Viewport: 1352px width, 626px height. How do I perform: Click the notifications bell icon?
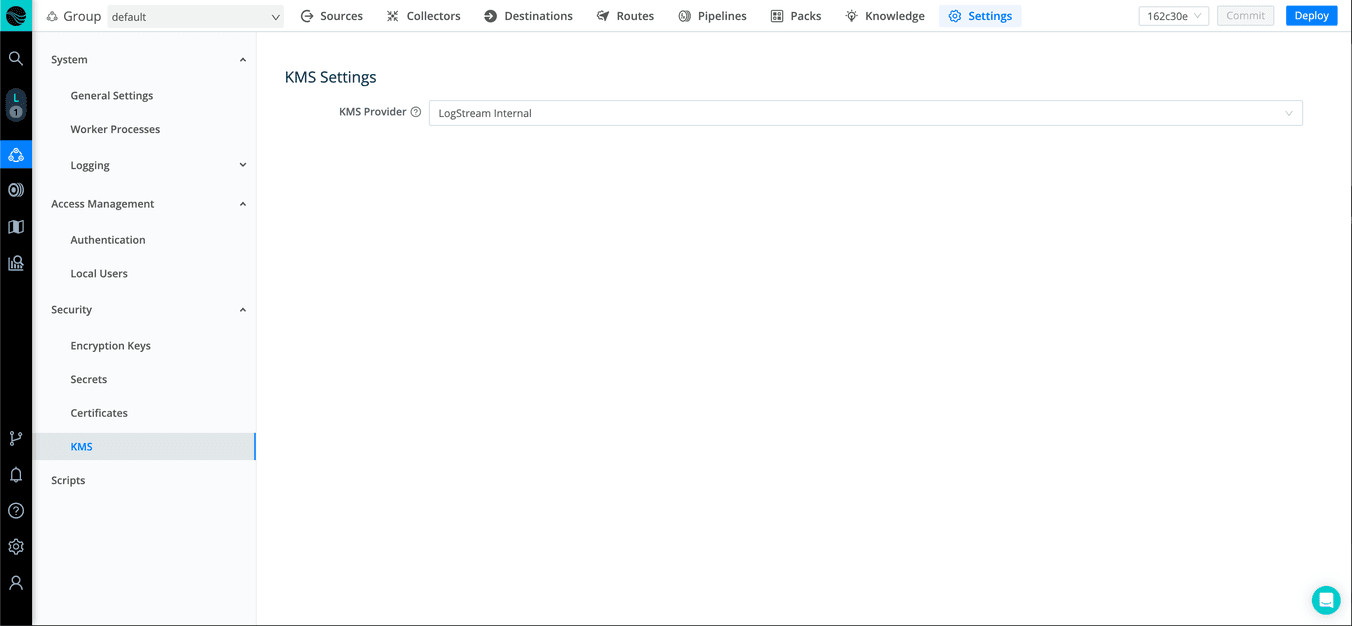pyautogui.click(x=16, y=475)
